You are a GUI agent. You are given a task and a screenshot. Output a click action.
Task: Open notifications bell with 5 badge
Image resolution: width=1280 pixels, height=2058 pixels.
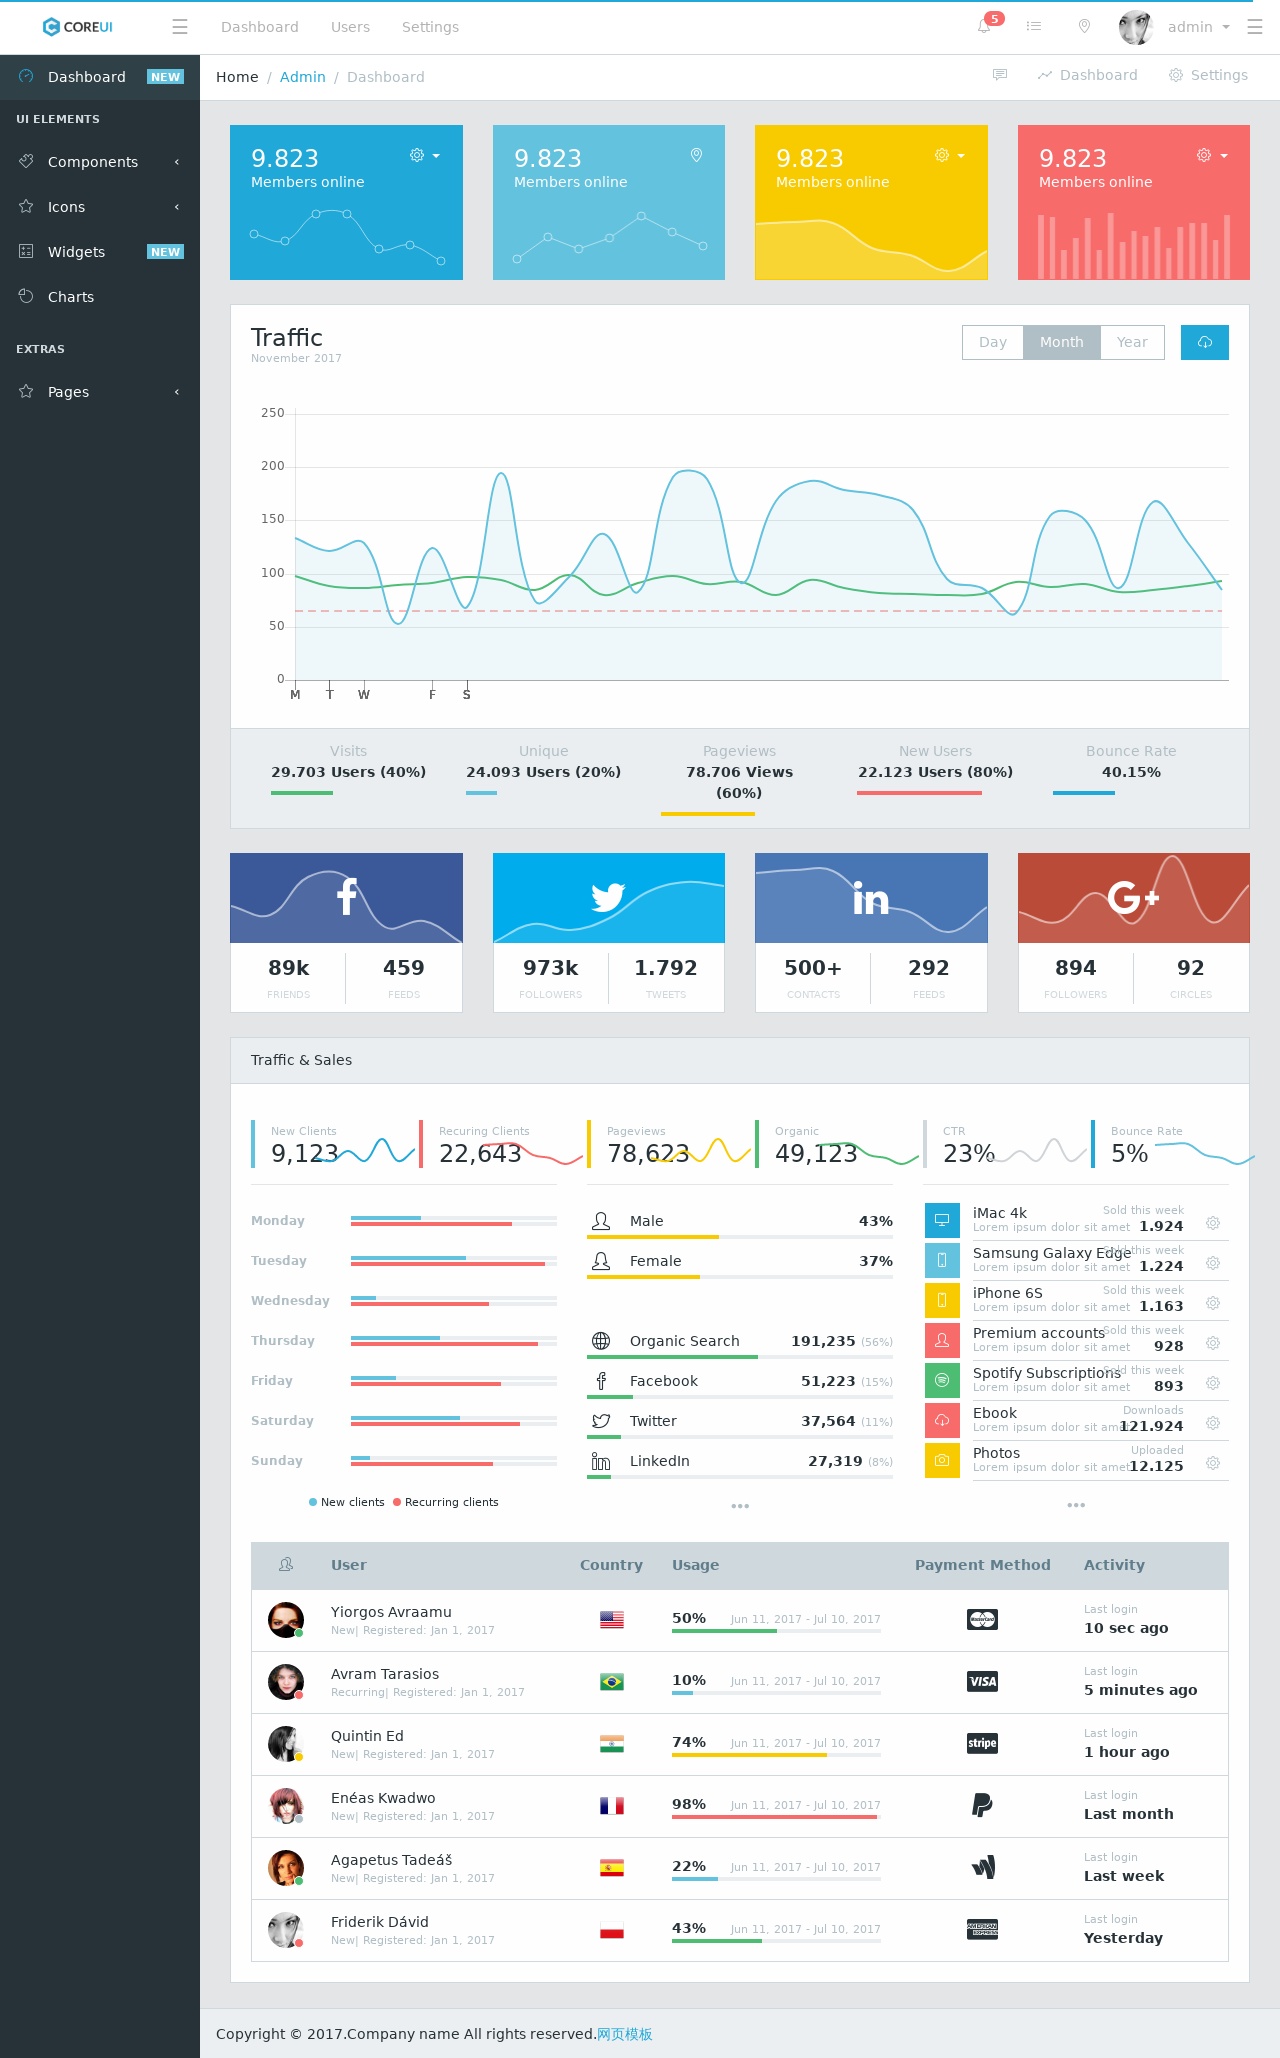(x=986, y=26)
